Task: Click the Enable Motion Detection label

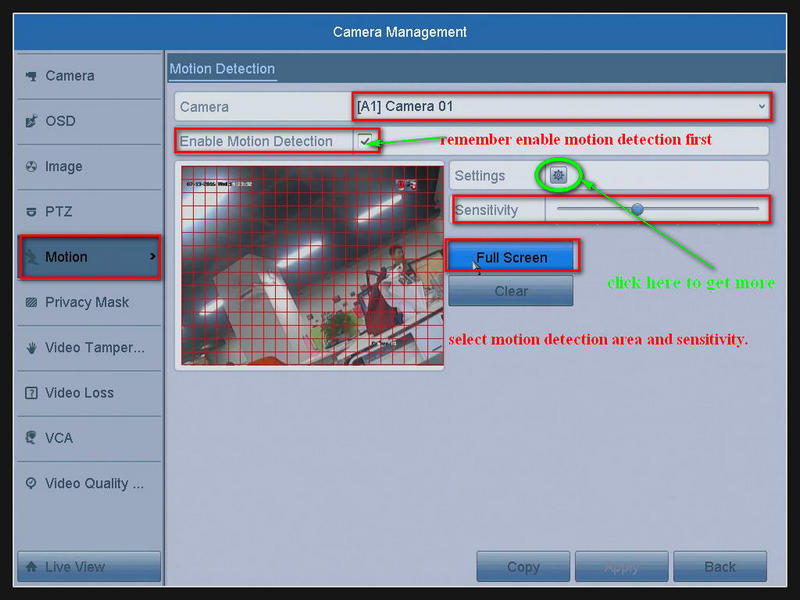Action: point(256,141)
